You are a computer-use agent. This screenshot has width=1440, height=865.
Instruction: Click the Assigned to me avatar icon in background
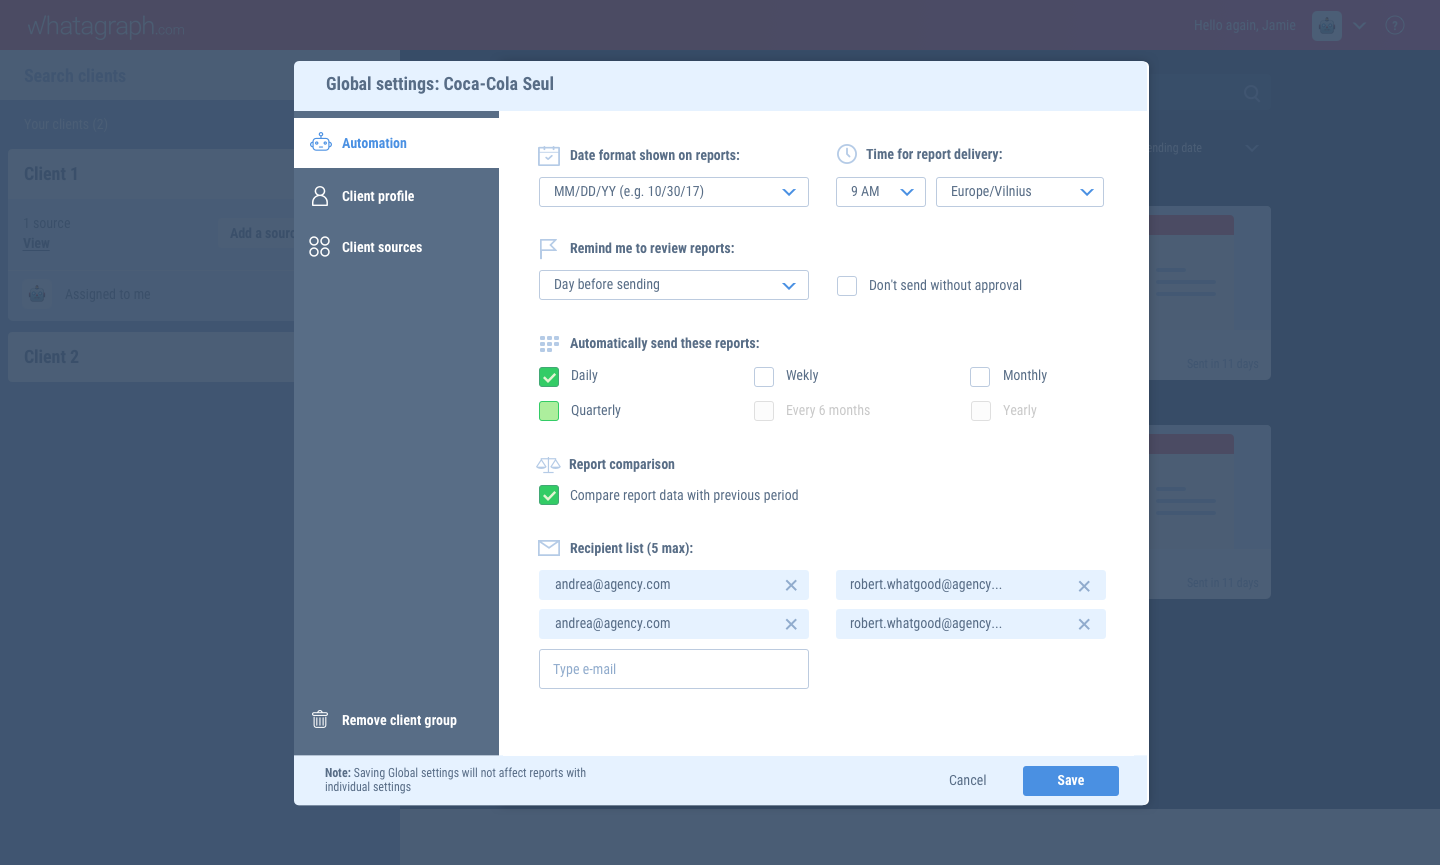click(x=37, y=294)
